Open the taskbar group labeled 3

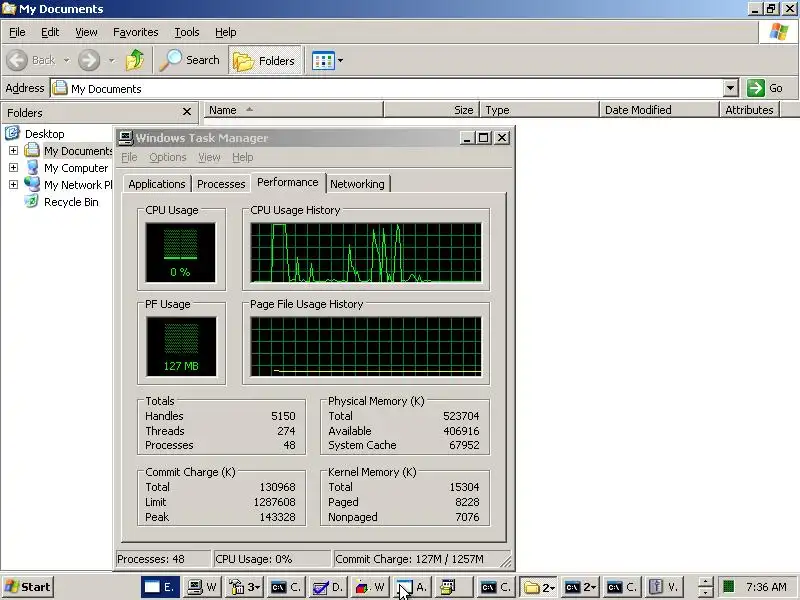pos(244,587)
